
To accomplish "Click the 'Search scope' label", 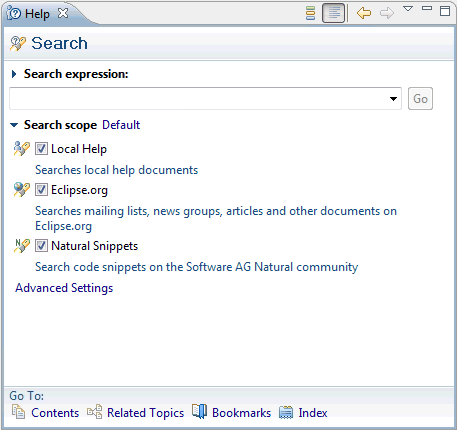I will tap(60, 125).
